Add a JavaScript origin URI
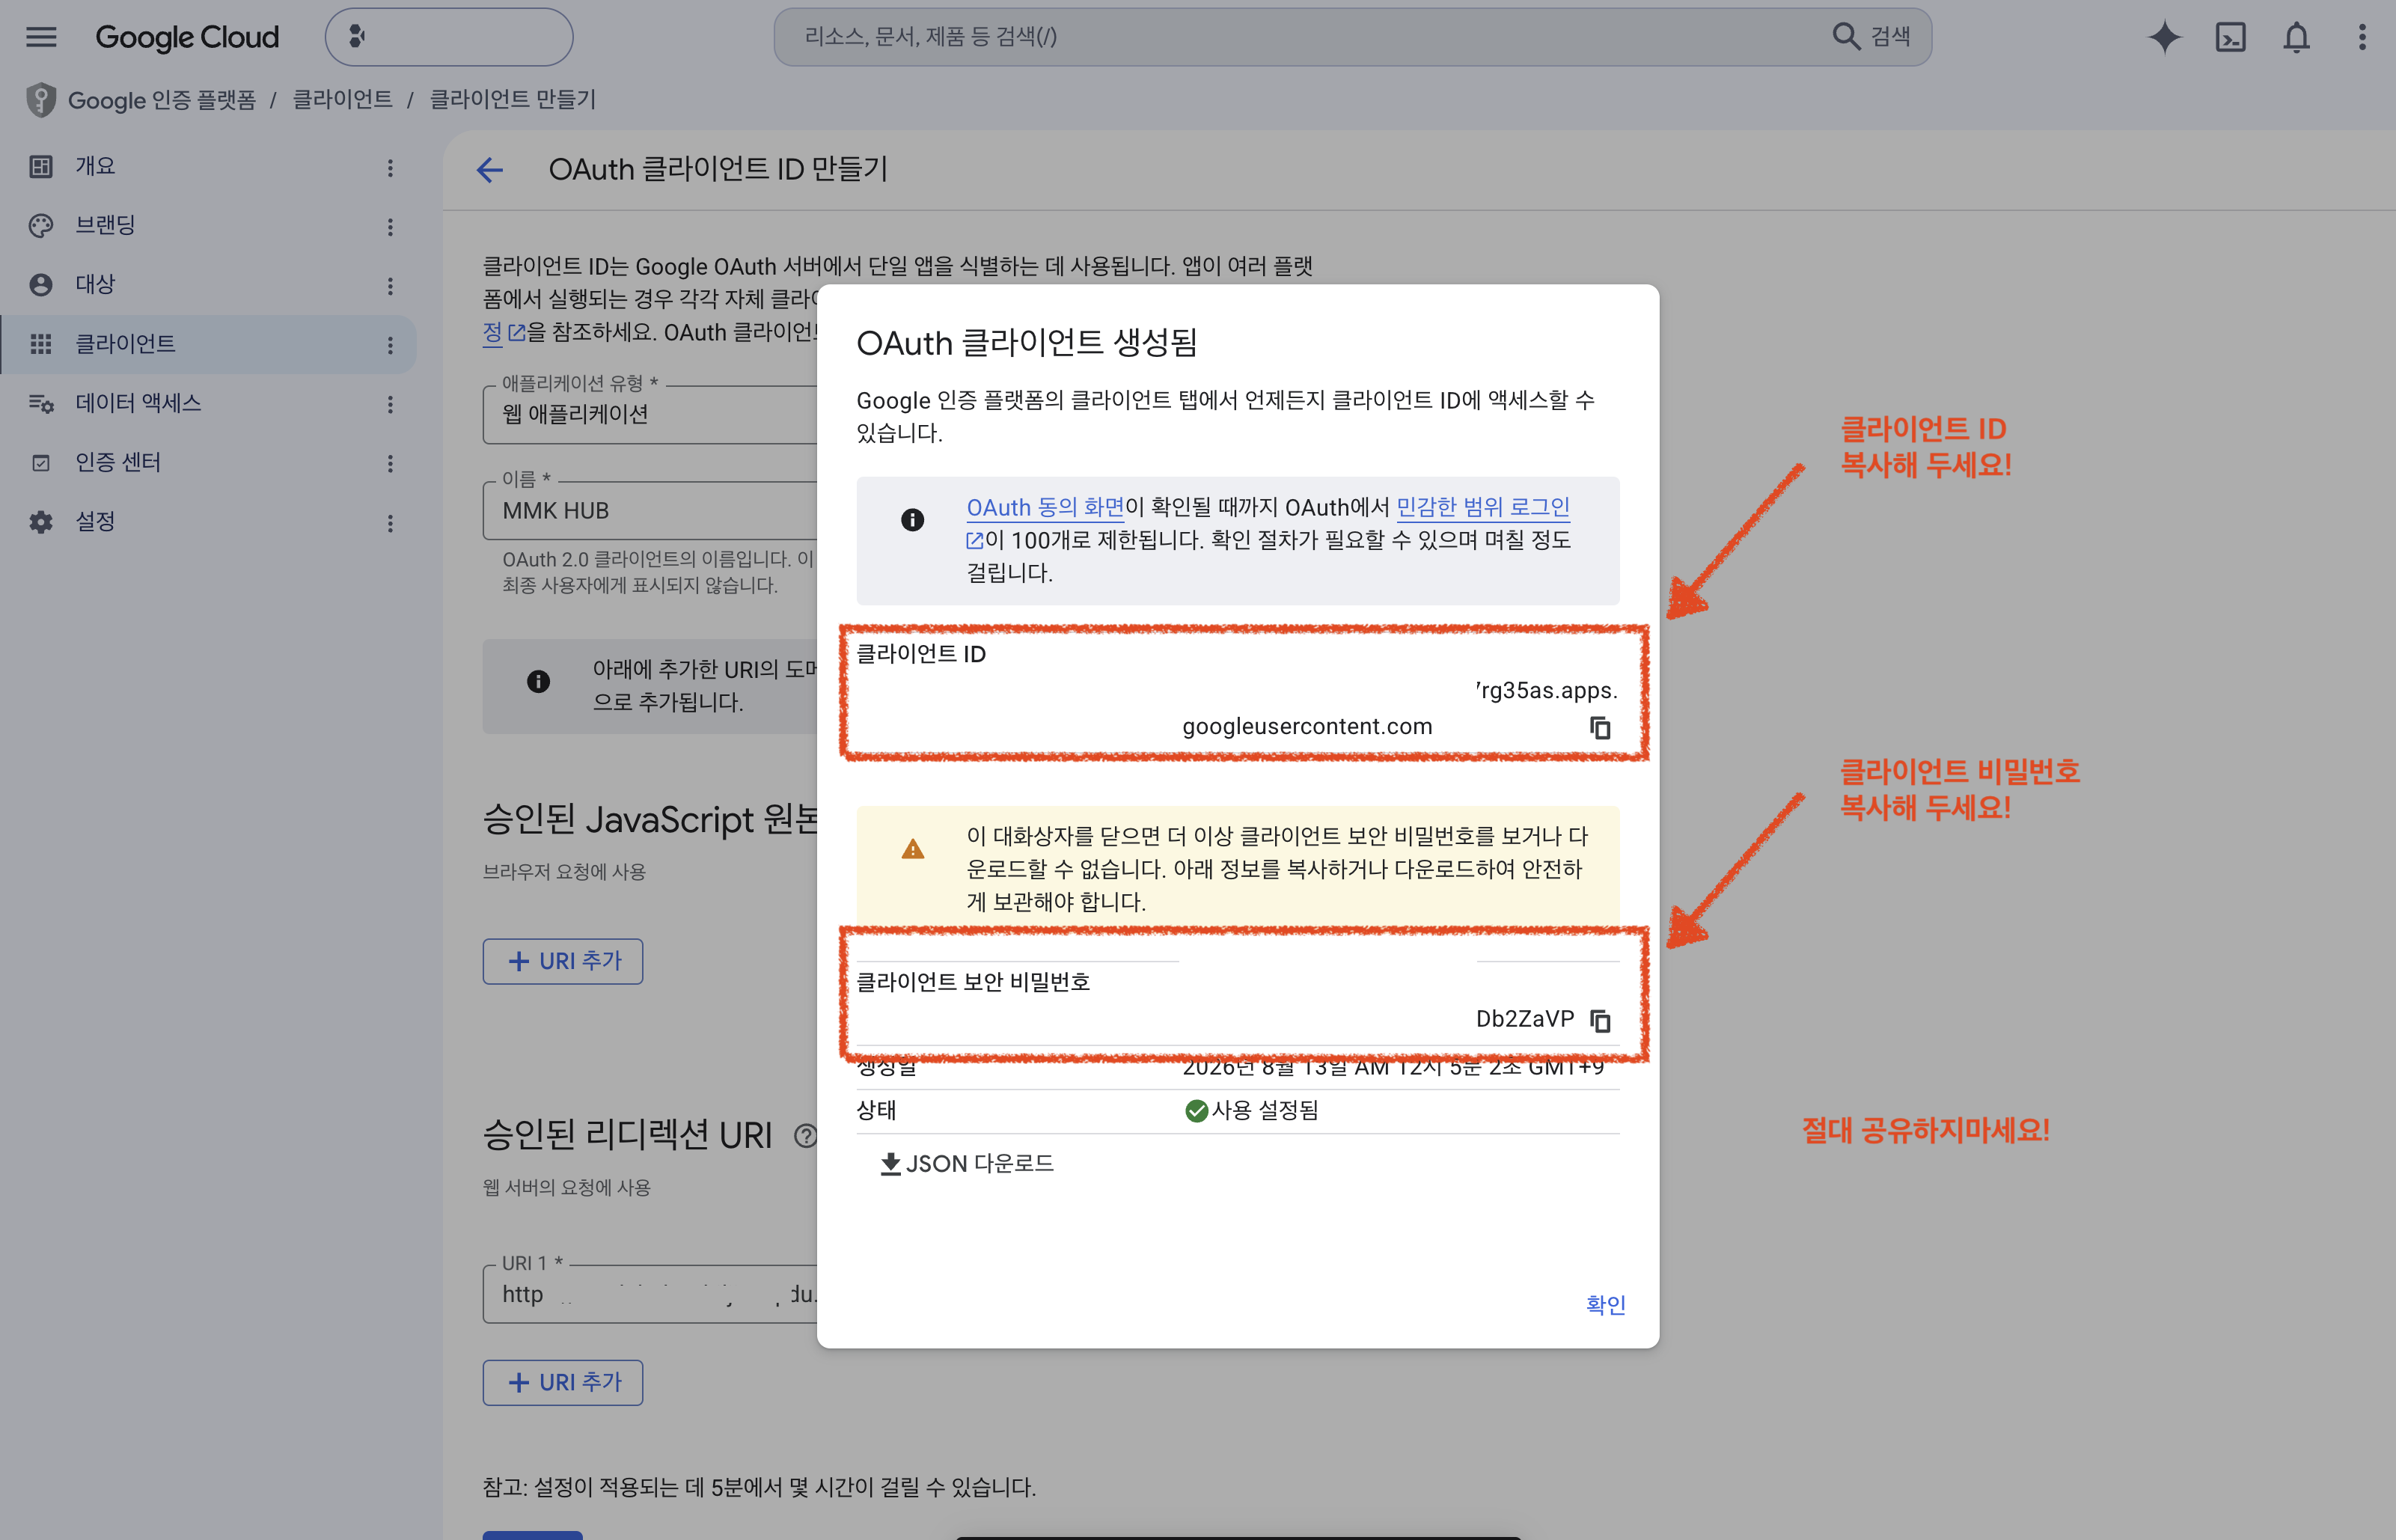Screen dimensions: 2396x1540 coord(563,961)
